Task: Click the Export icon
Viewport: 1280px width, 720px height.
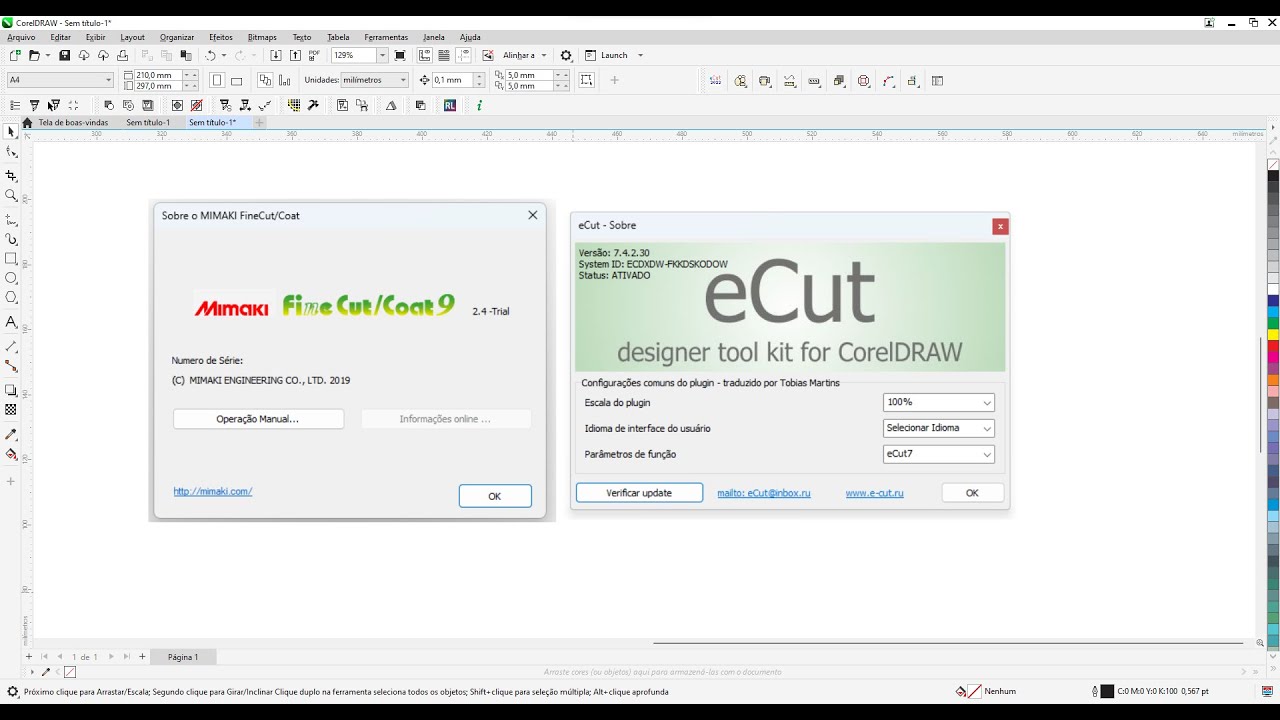Action: (296, 55)
